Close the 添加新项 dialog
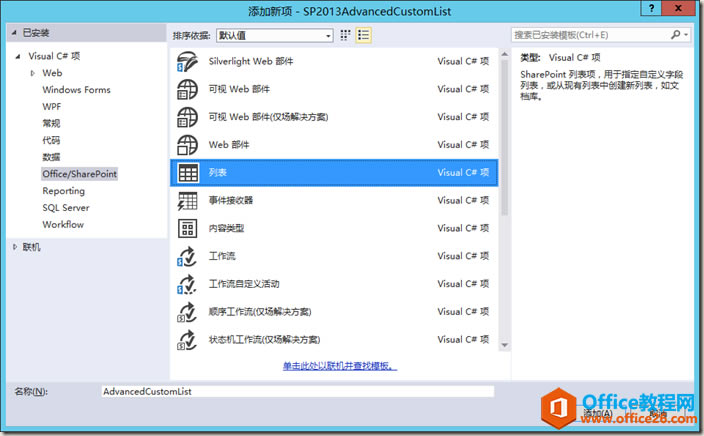Viewport: 704px width, 436px height. click(x=679, y=8)
